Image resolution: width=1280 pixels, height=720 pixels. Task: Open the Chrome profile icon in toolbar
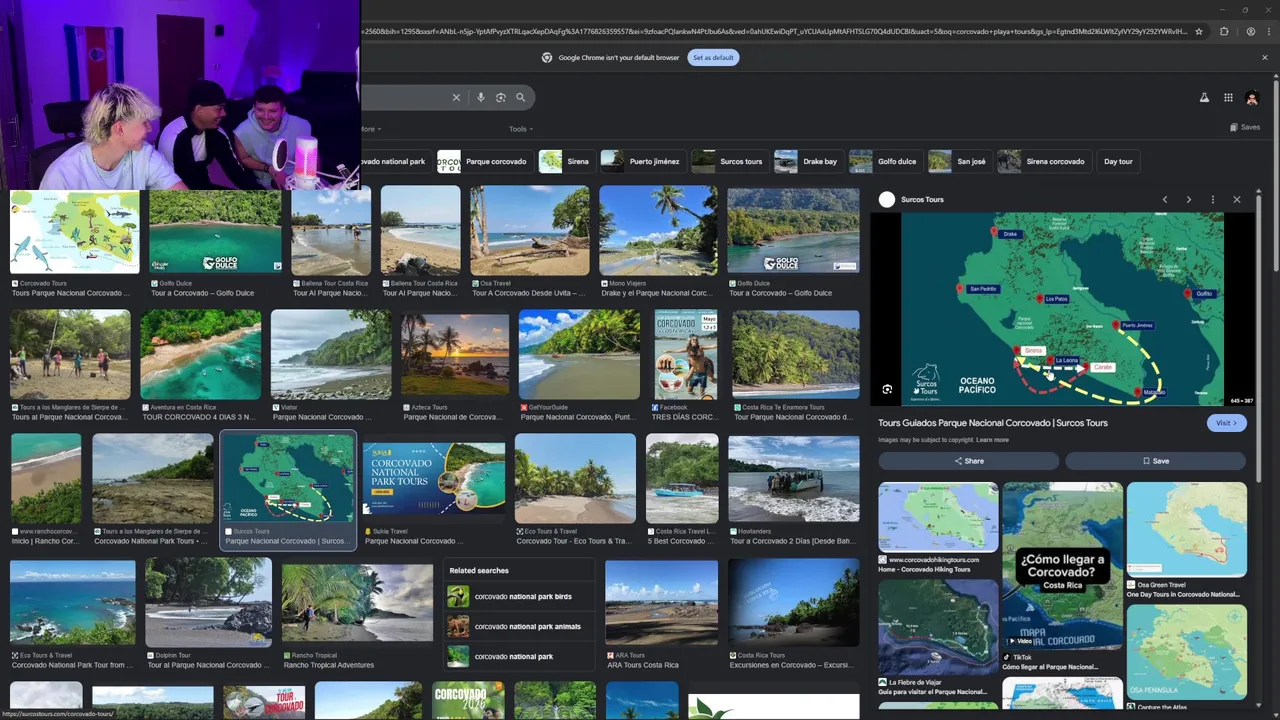pos(1250,31)
